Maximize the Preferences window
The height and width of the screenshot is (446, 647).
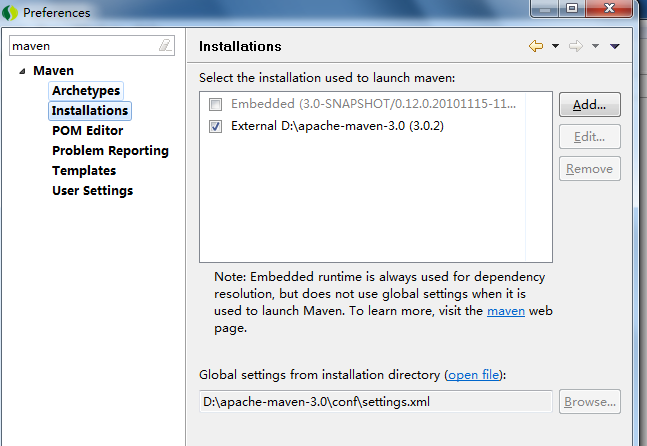tap(572, 8)
